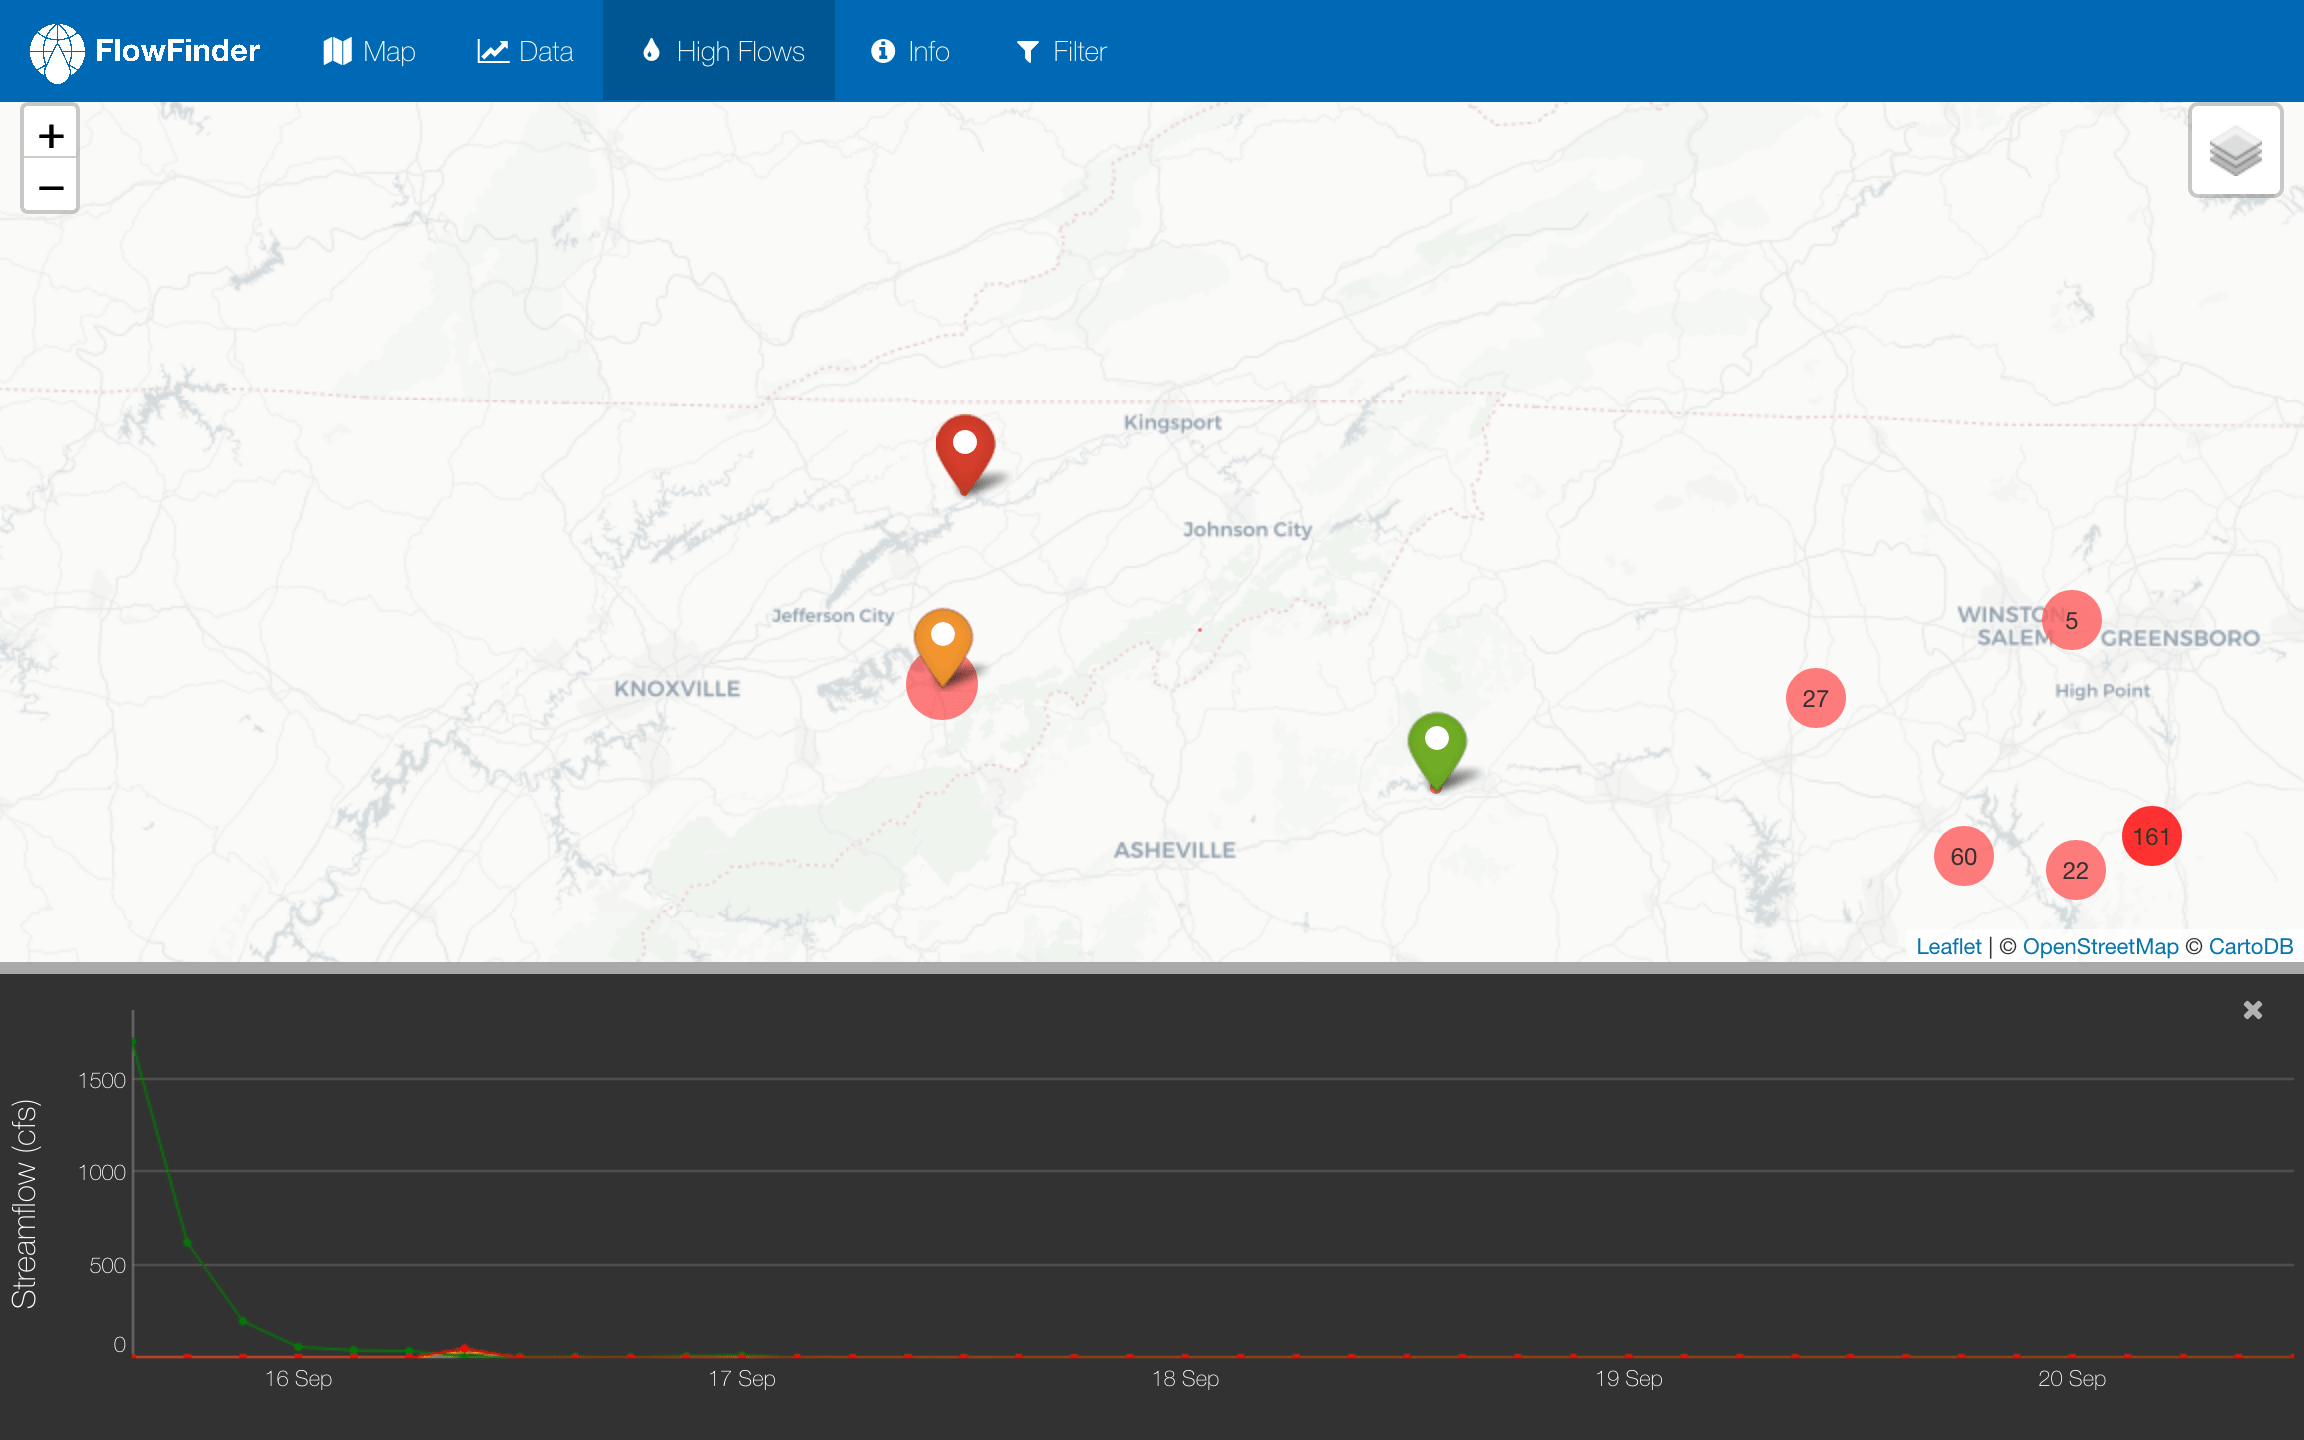Select the green map pin marker
Image resolution: width=2304 pixels, height=1440 pixels.
pos(1437,750)
